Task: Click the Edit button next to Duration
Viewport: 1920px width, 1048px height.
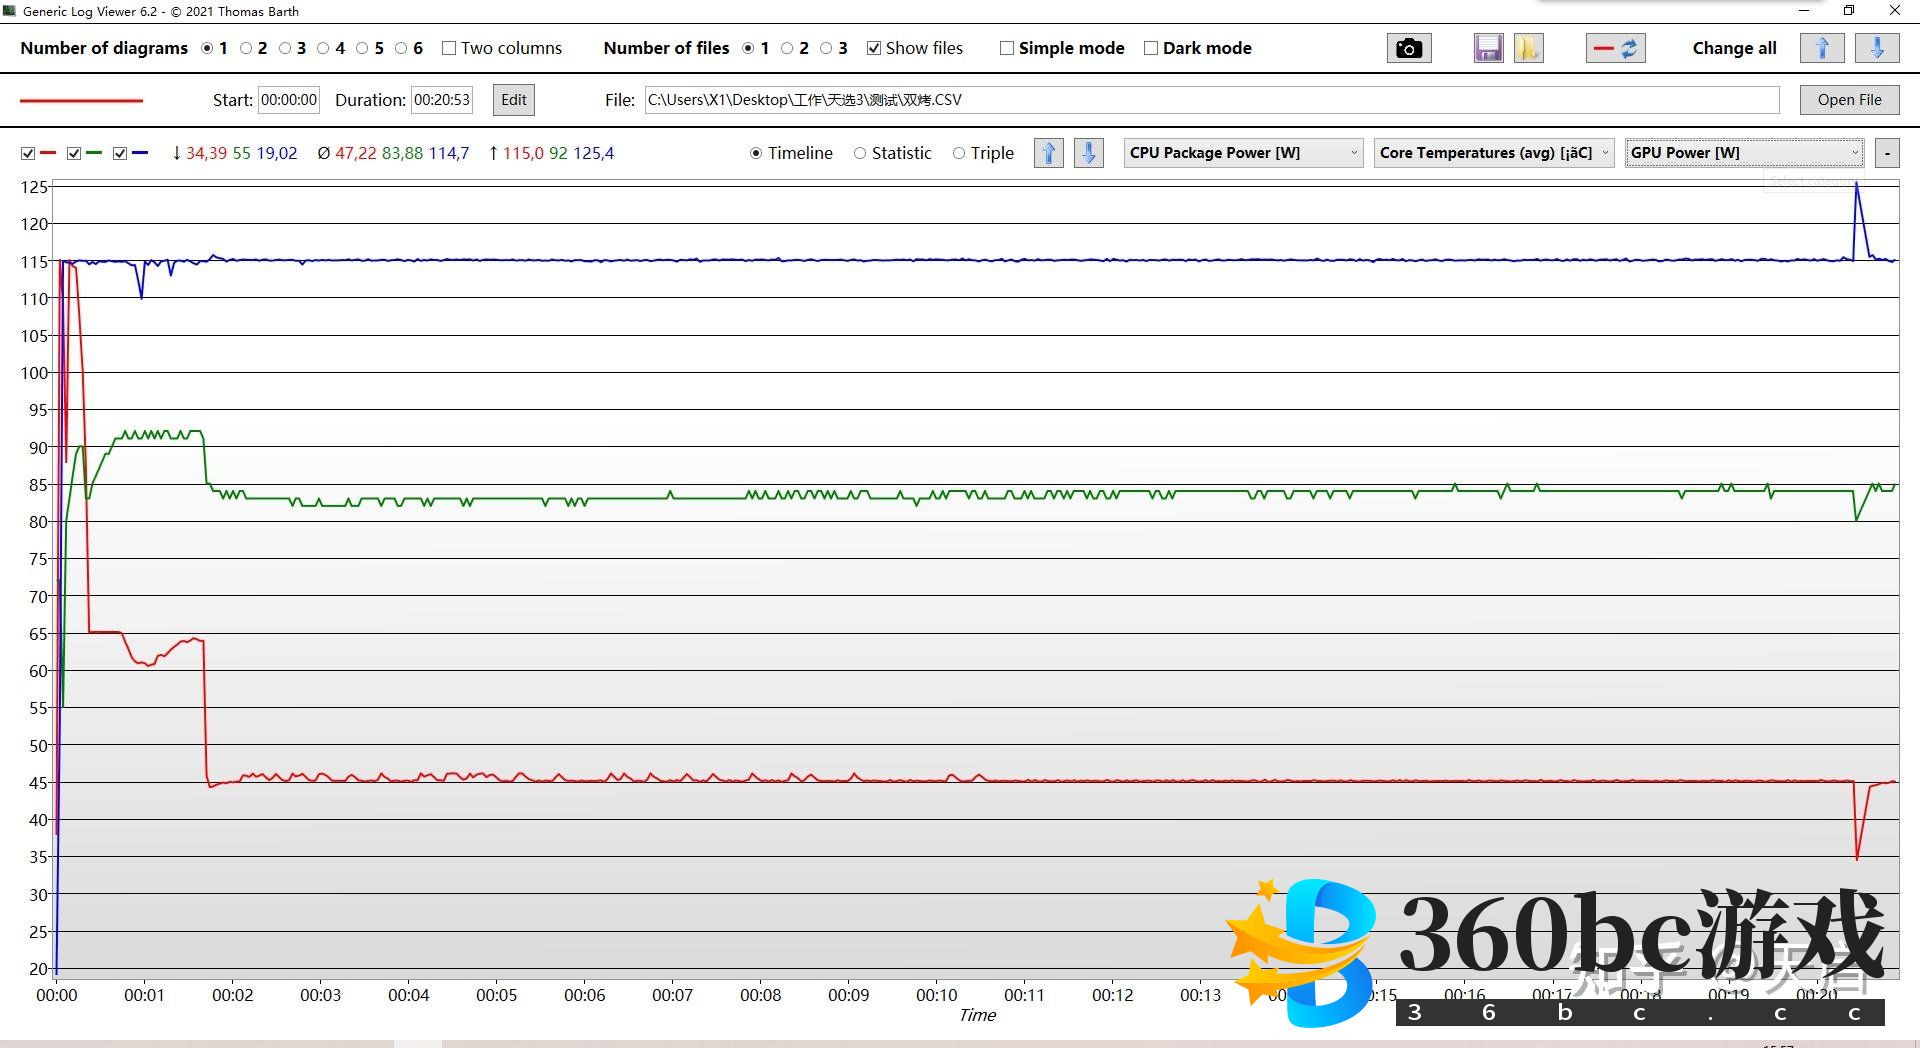Action: click(514, 100)
